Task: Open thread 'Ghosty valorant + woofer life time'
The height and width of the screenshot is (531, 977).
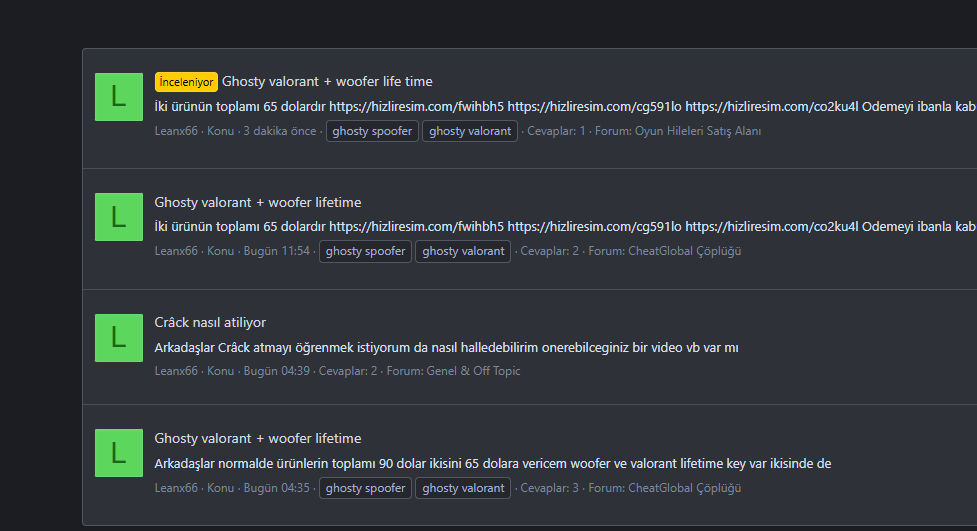Action: 327,82
